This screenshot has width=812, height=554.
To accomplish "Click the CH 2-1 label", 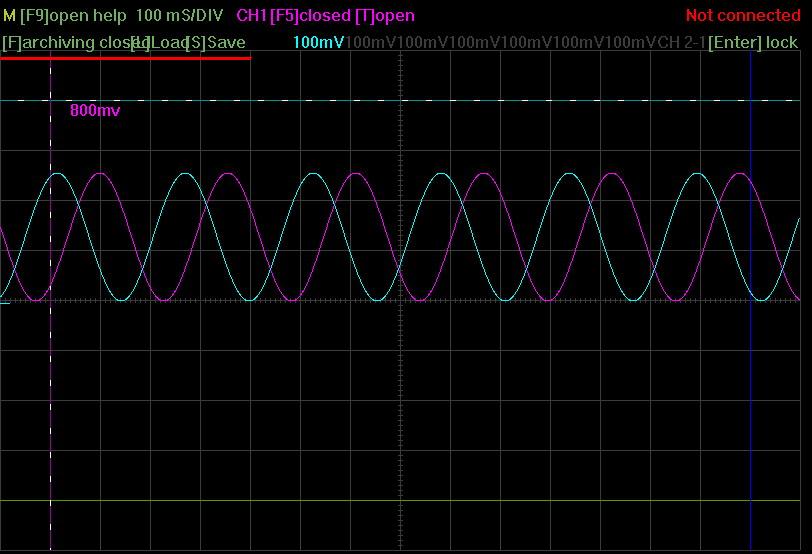I will [x=683, y=42].
